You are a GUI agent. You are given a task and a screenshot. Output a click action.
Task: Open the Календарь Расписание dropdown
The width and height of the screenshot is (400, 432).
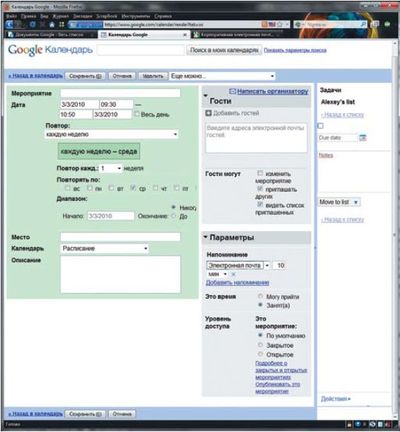coord(105,248)
